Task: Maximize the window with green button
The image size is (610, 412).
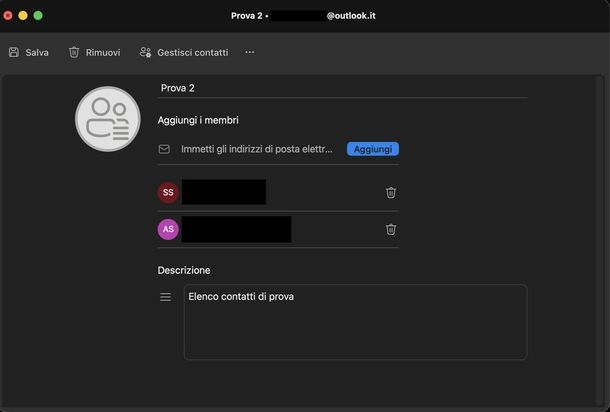Action: 38,16
